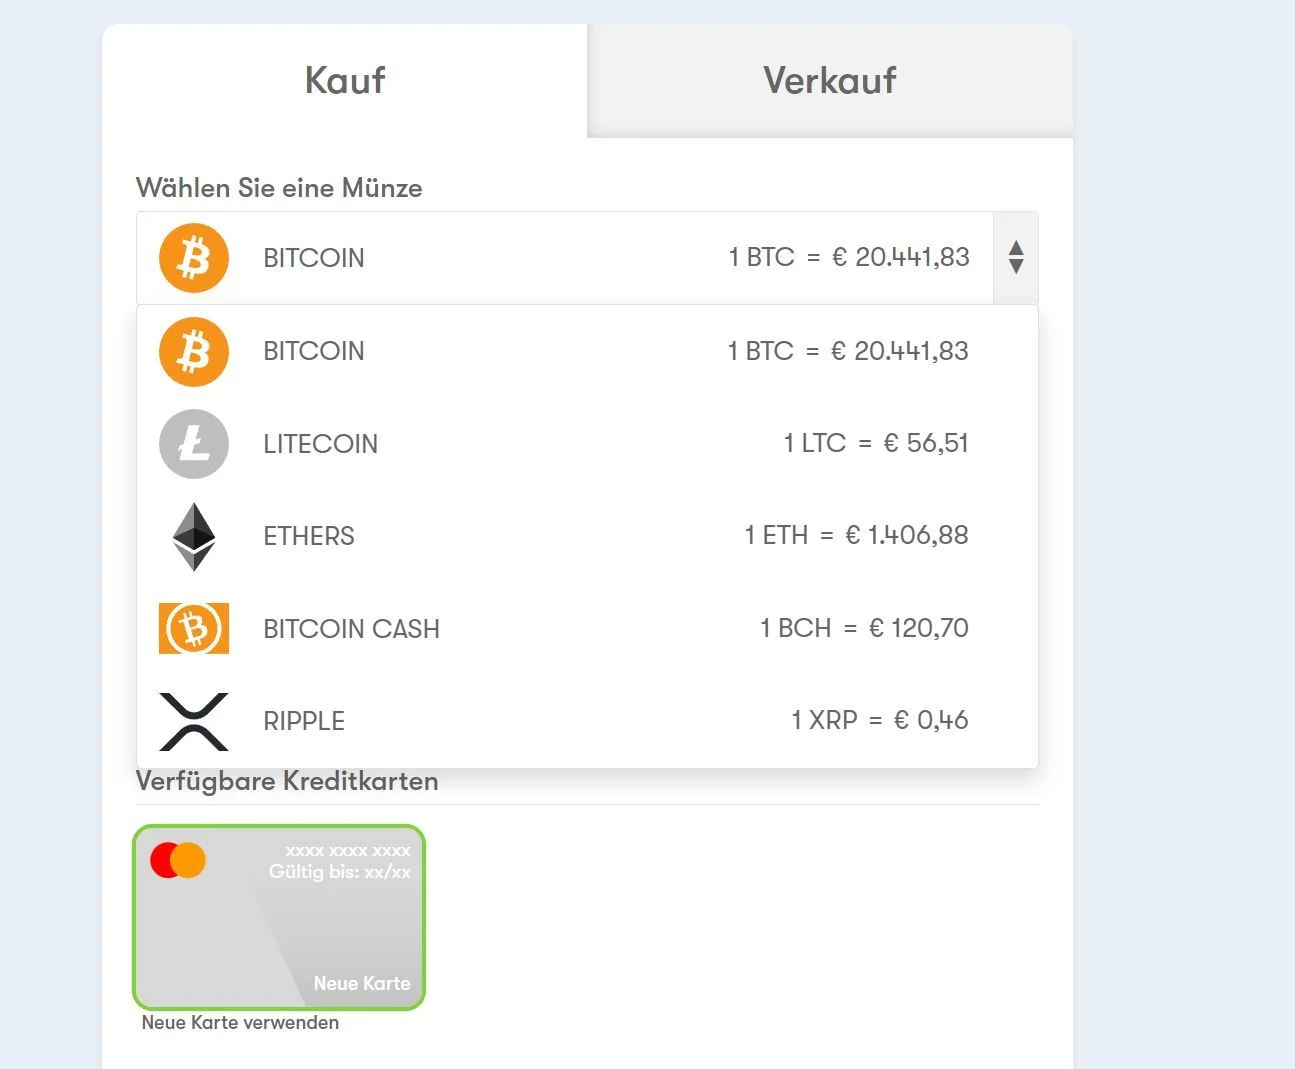The height and width of the screenshot is (1069, 1295).
Task: Click the Ethereum diamond icon
Action: [194, 537]
